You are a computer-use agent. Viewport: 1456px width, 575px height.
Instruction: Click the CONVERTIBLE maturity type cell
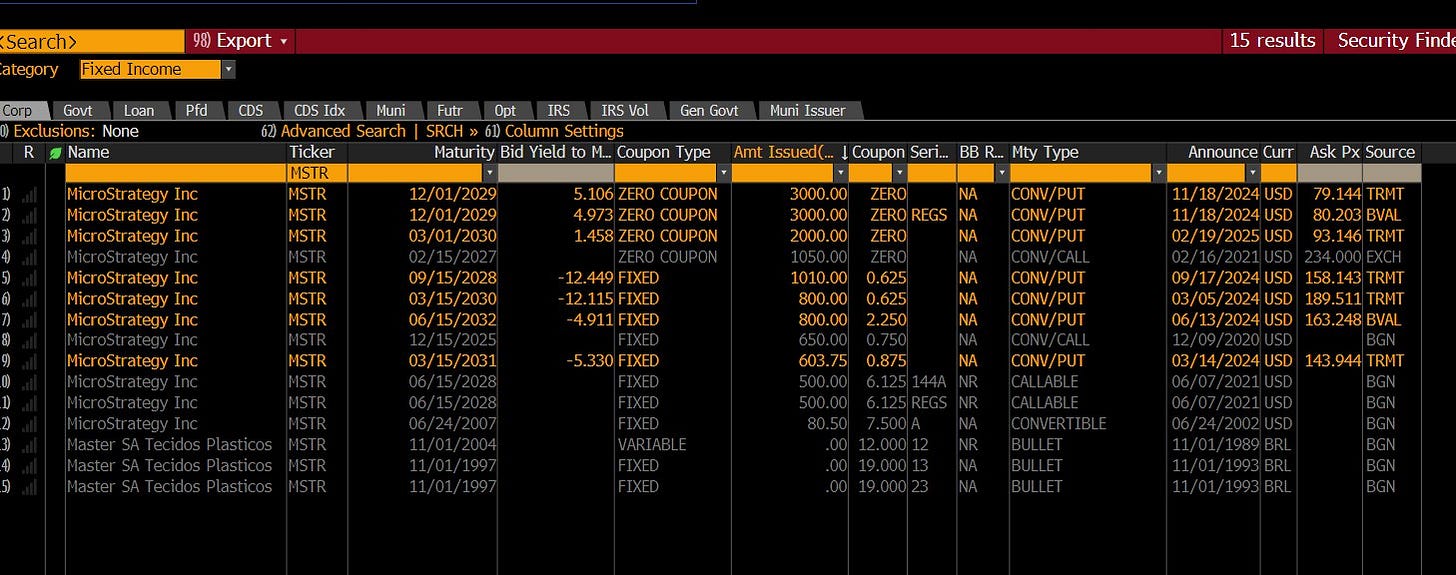coord(1059,424)
